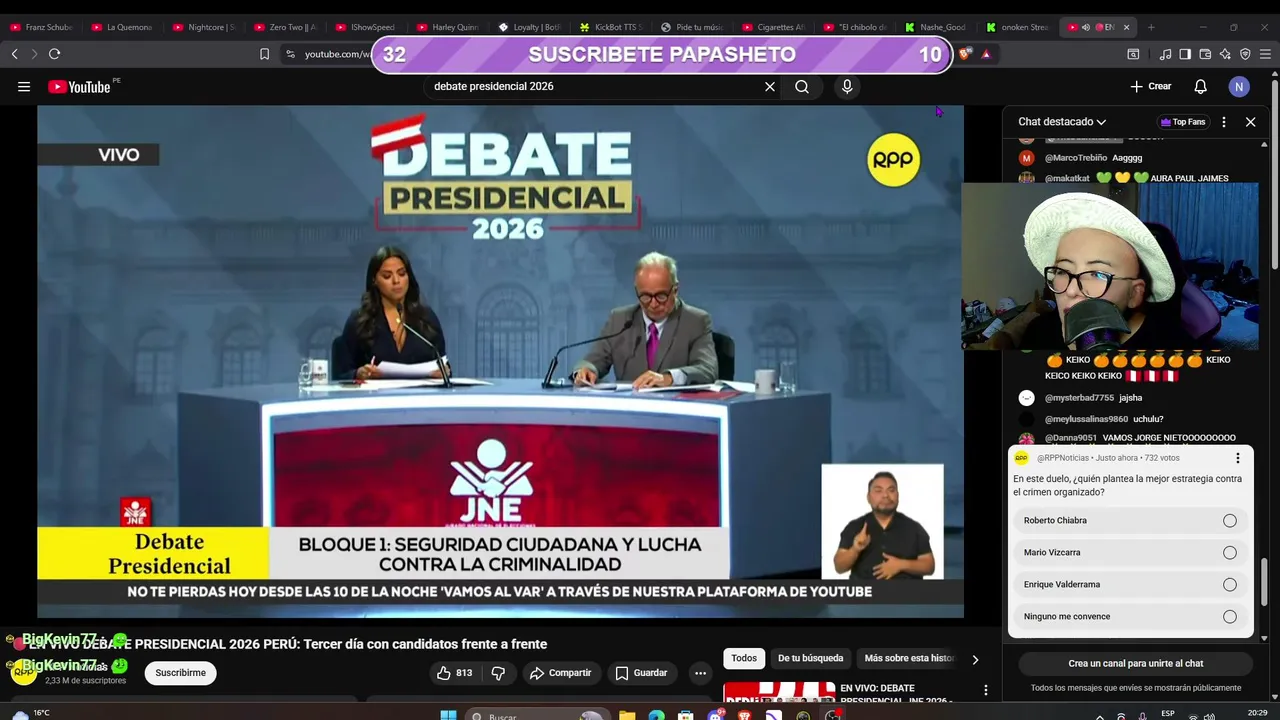Open the Top Fans button
The image size is (1280, 720).
[1182, 122]
